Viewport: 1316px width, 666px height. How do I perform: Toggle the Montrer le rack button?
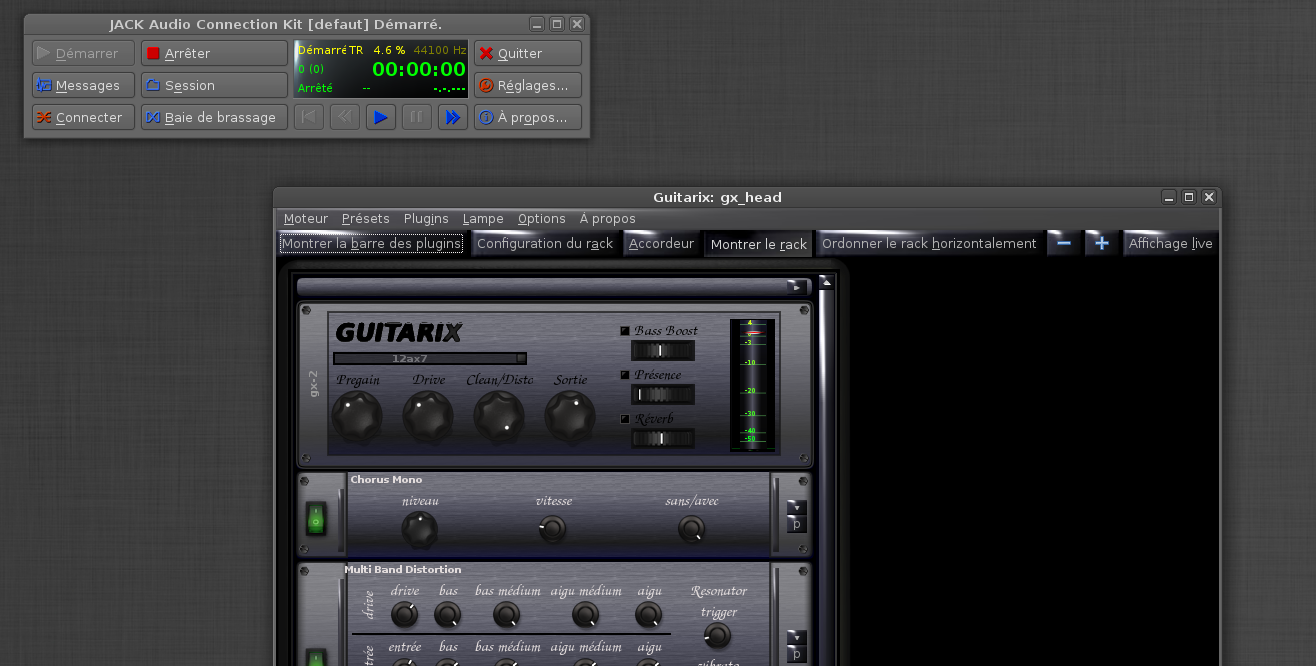pyautogui.click(x=758, y=244)
